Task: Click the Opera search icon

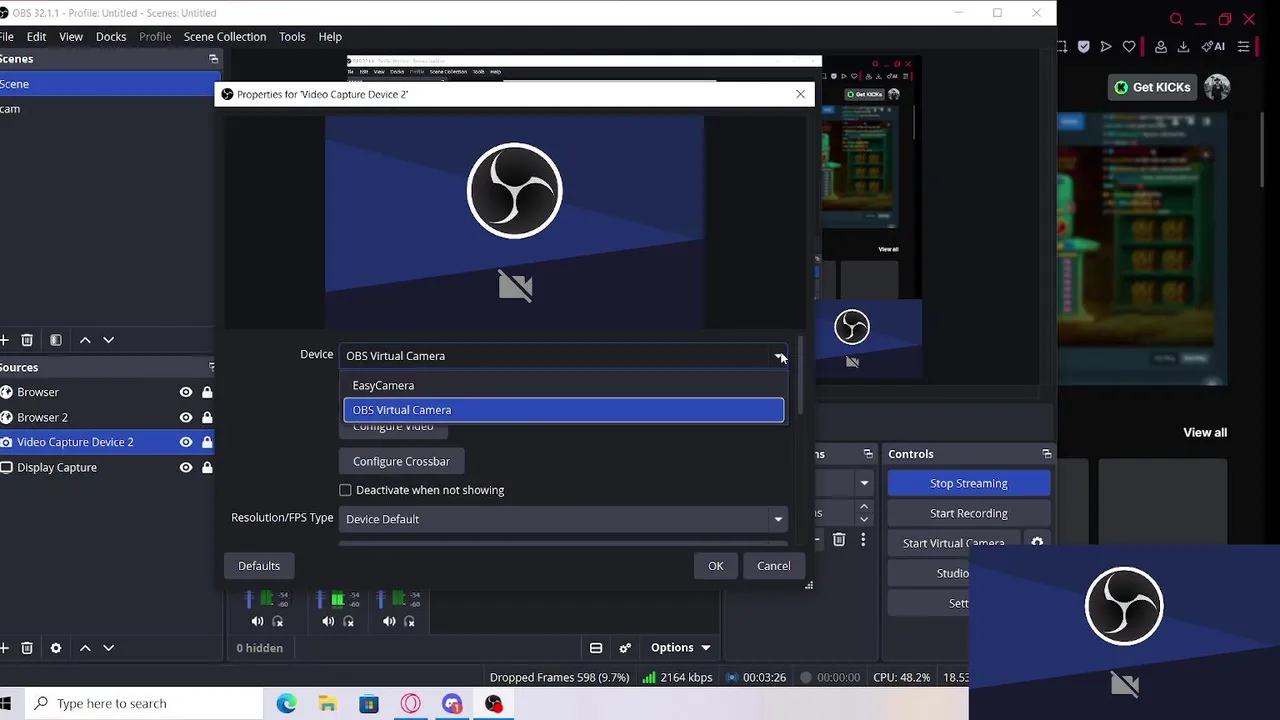Action: (1176, 19)
